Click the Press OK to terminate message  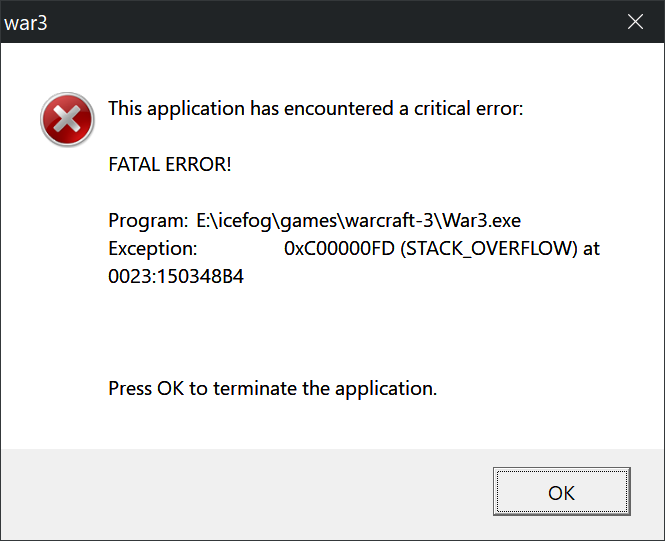point(272,388)
